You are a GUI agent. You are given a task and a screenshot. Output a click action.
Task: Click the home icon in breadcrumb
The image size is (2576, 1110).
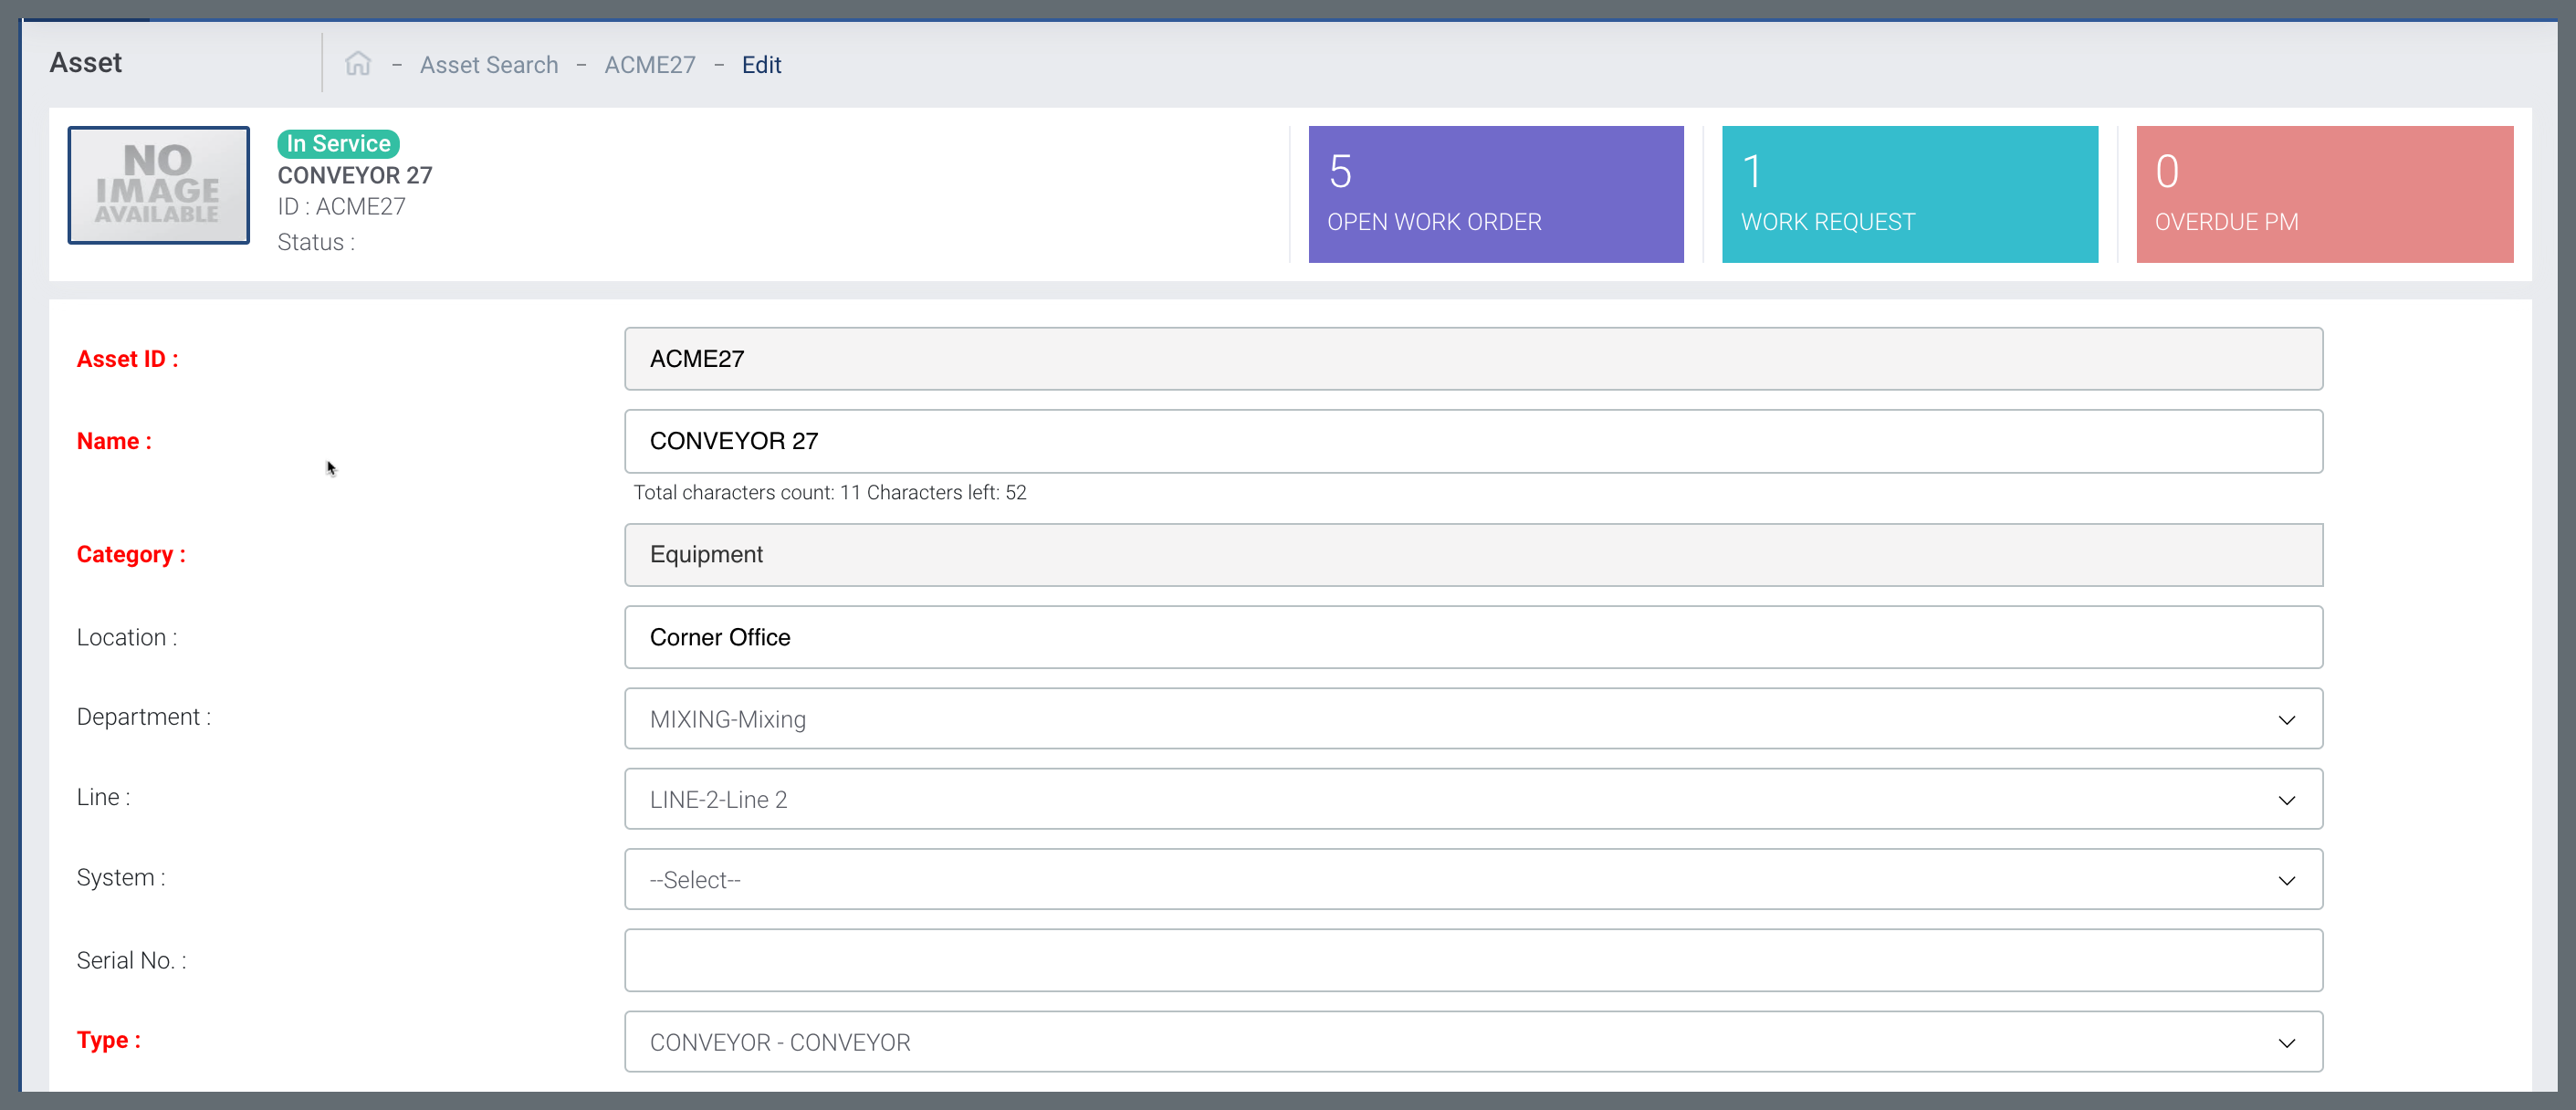pos(358,64)
